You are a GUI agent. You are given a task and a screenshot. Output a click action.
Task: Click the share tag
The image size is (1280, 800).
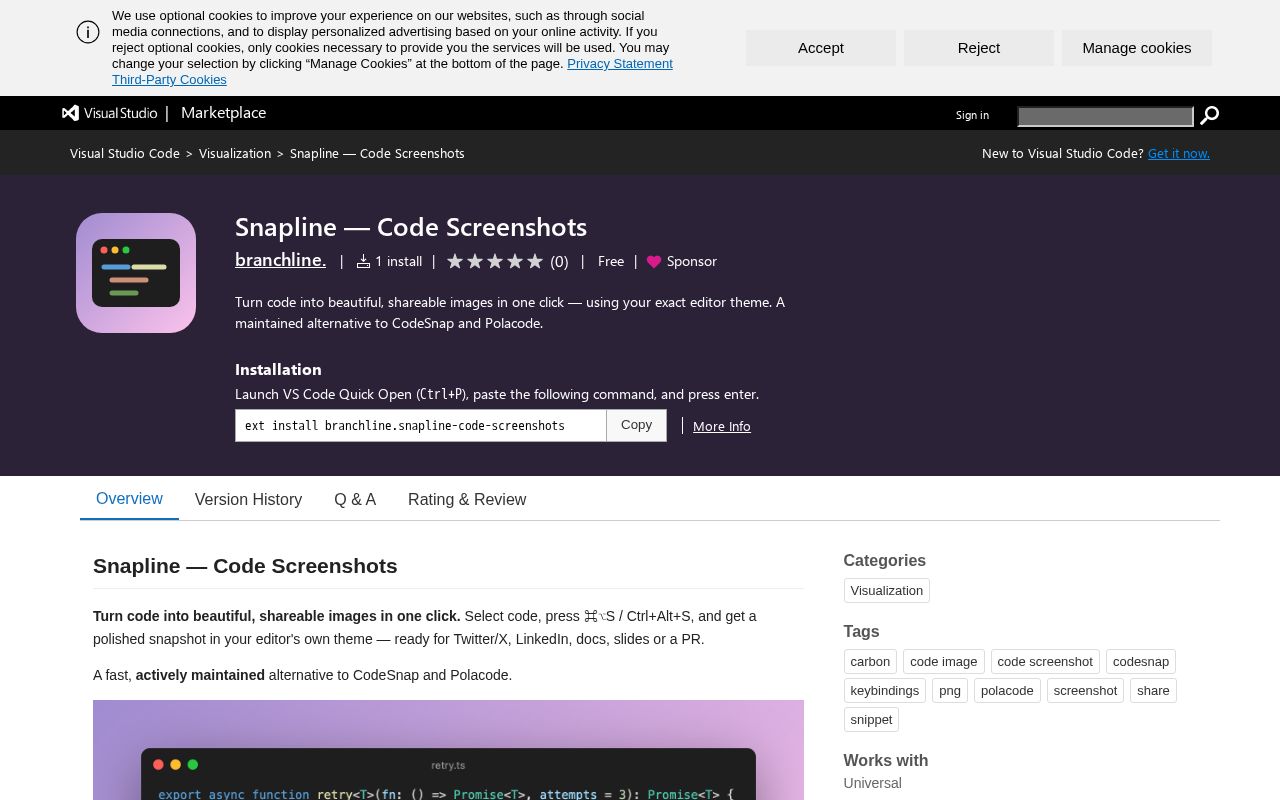click(x=1153, y=691)
